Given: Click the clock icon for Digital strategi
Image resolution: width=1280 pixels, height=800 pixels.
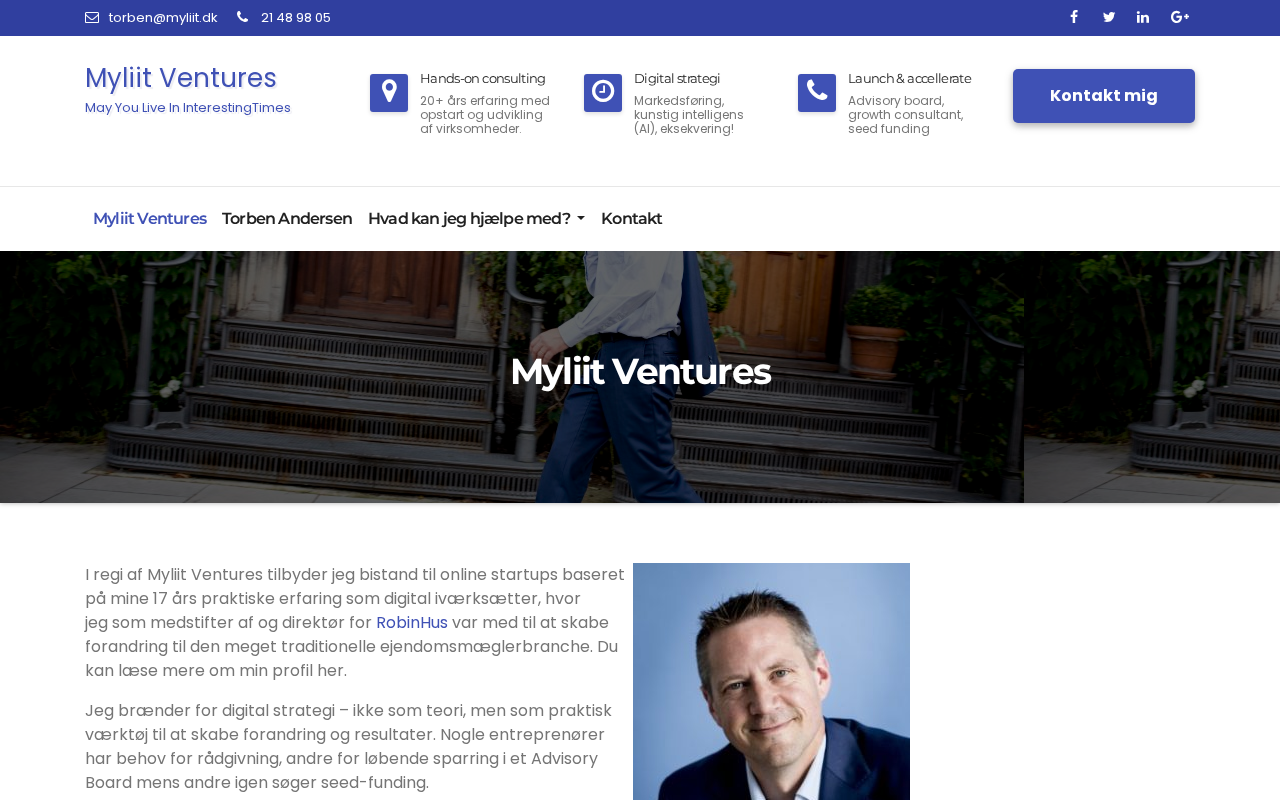Looking at the screenshot, I should click(x=603, y=93).
